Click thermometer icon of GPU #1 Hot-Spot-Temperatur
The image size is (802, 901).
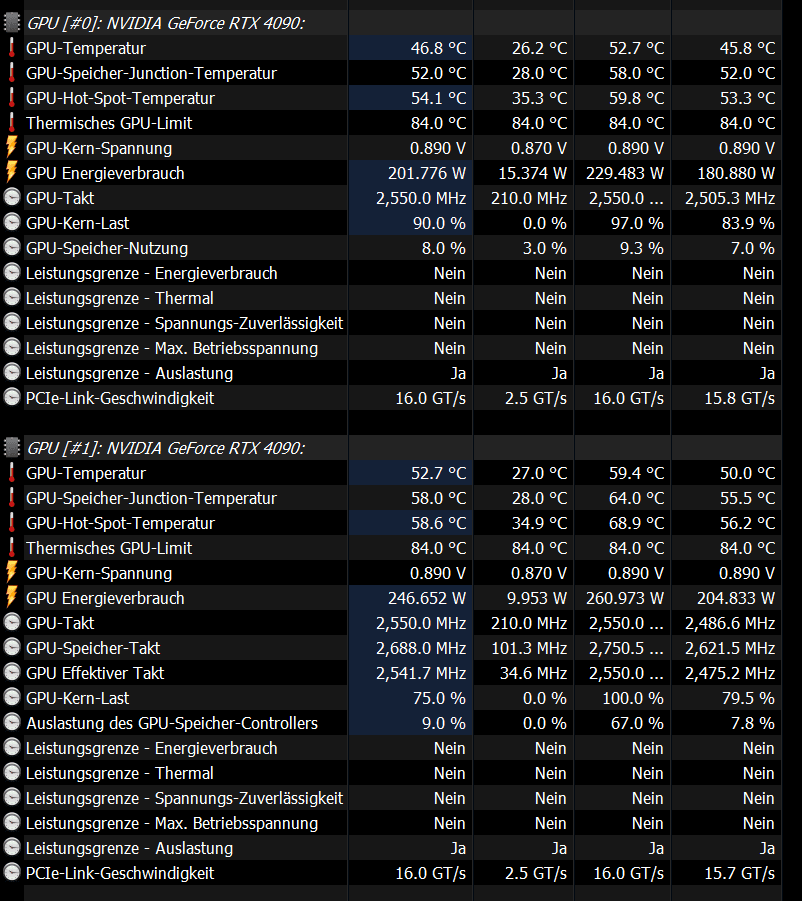11,523
